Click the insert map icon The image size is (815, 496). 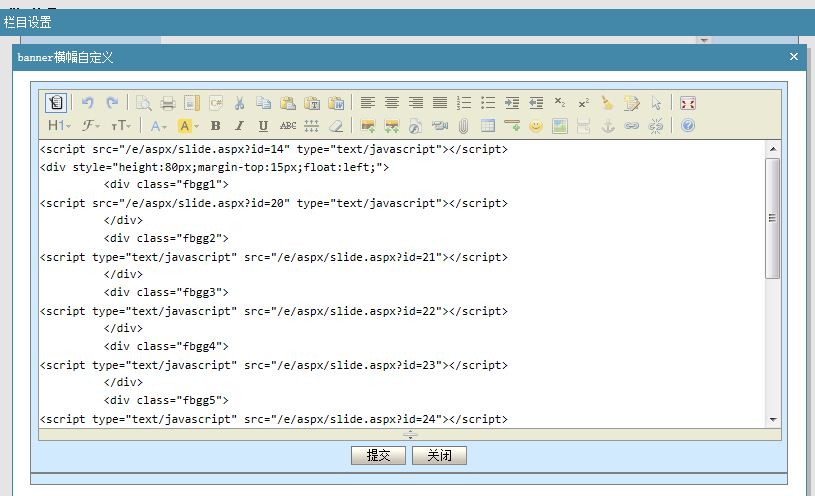coord(560,126)
